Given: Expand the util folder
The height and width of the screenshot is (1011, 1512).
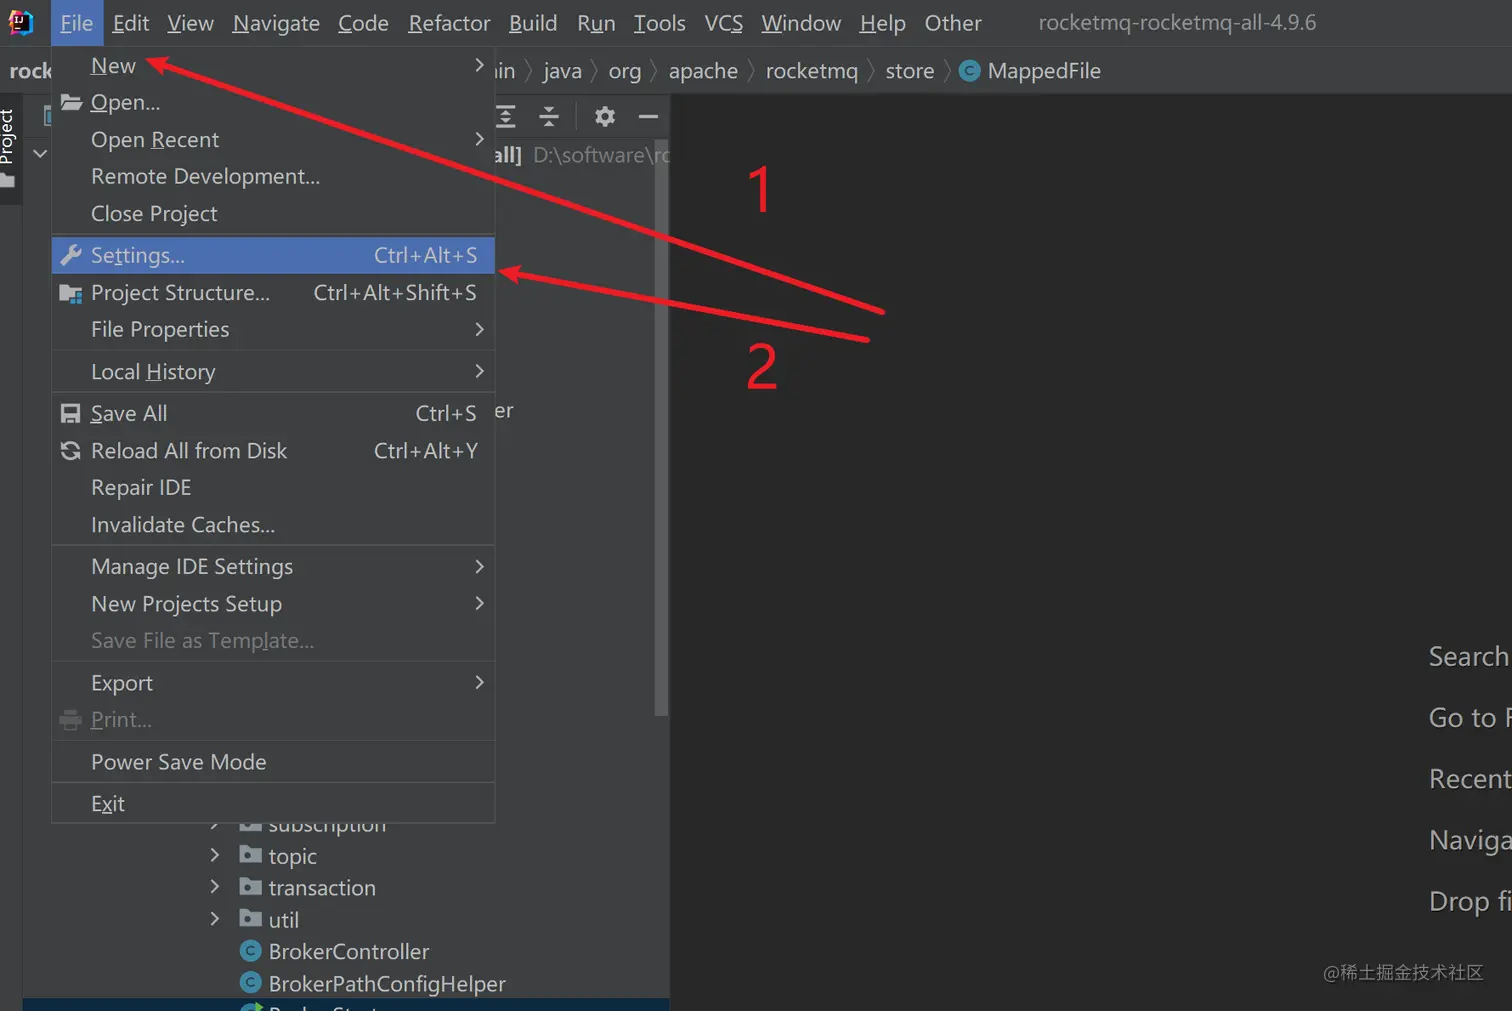Looking at the screenshot, I should coord(214,919).
